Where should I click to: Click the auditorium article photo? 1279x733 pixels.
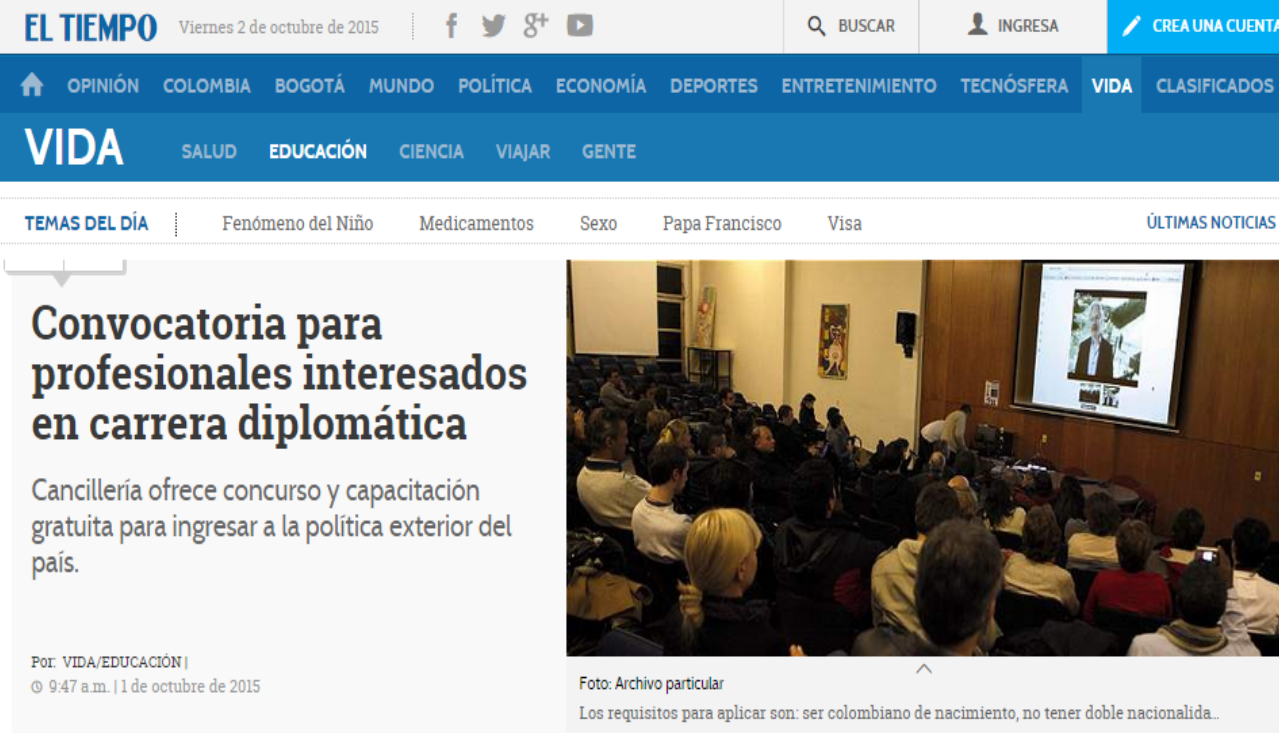click(x=922, y=458)
